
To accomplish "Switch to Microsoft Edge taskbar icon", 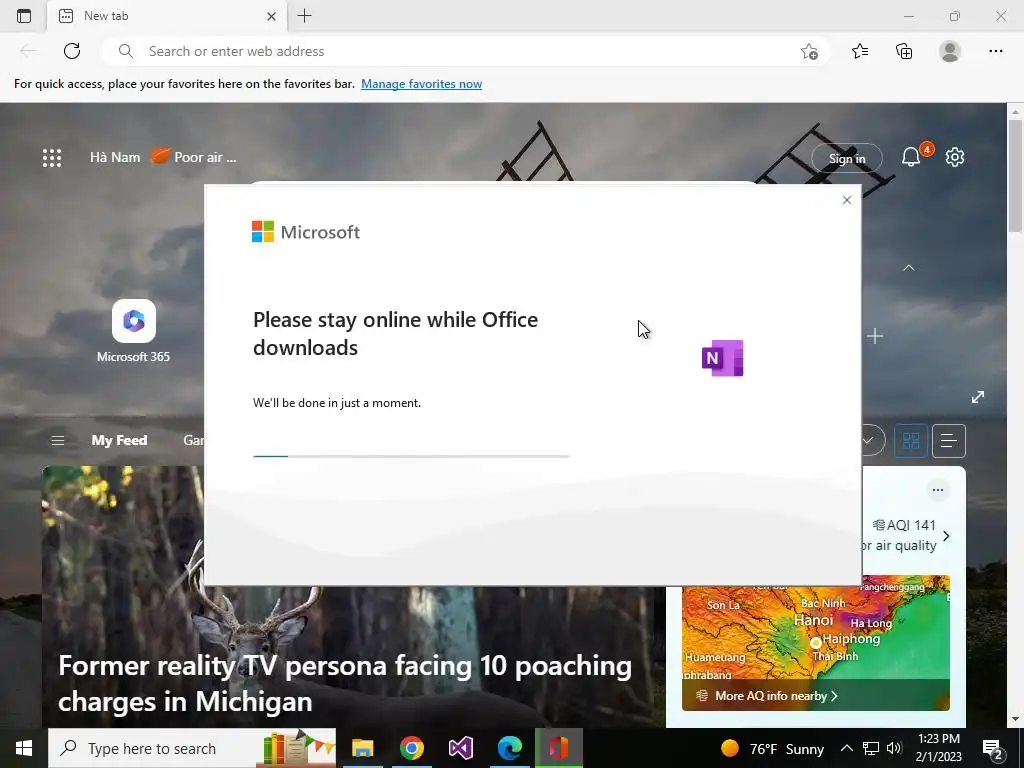I will [509, 748].
